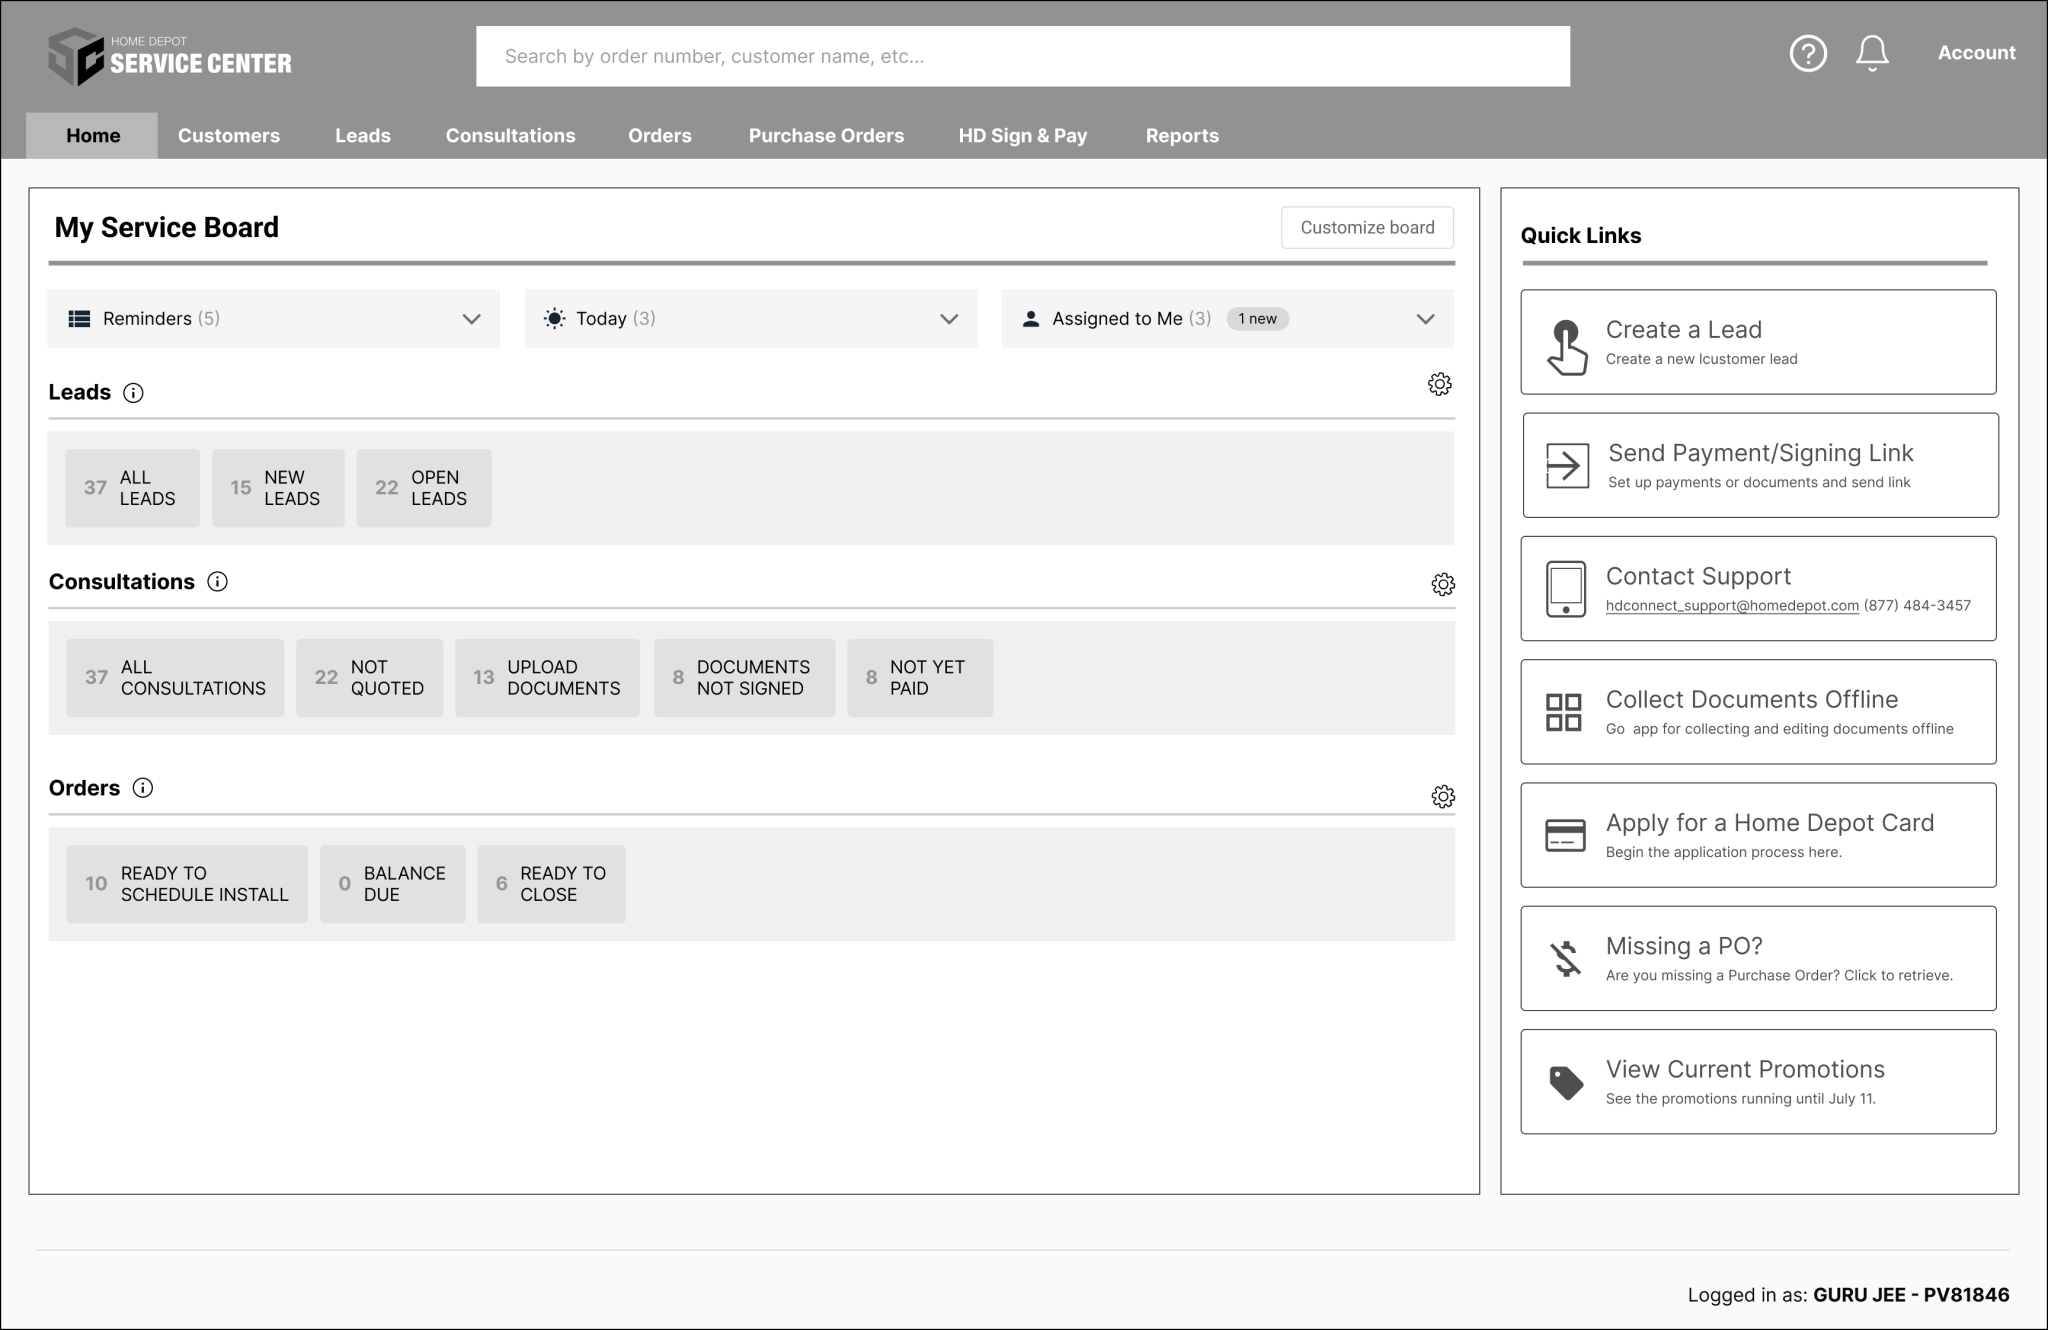Click the order search field
This screenshot has width=2048, height=1330.
pyautogui.click(x=1023, y=56)
